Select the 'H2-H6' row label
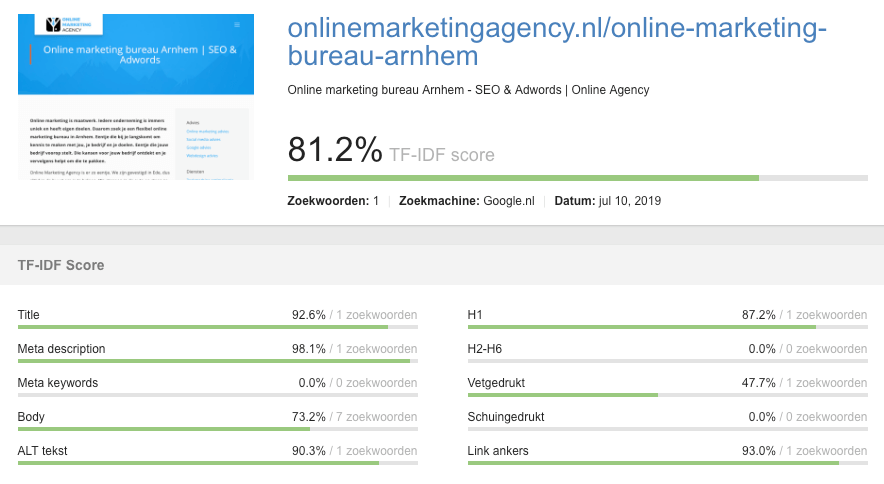This screenshot has height=484, width=884. (x=485, y=349)
